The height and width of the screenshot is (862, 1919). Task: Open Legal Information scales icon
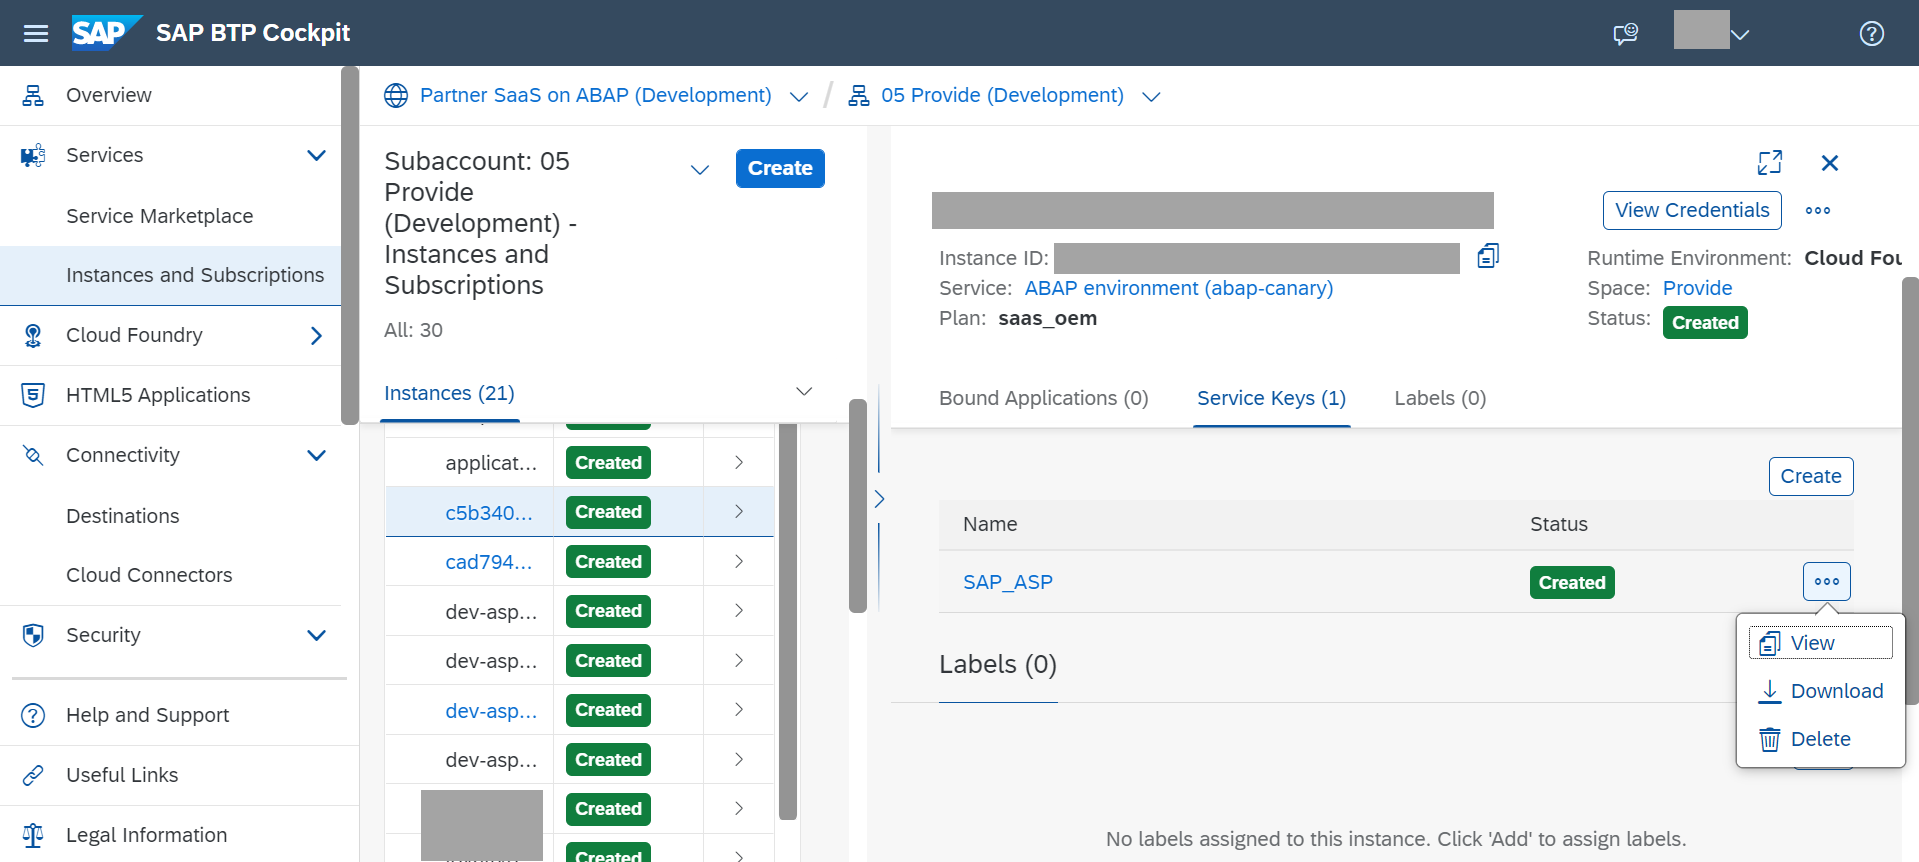tap(33, 835)
